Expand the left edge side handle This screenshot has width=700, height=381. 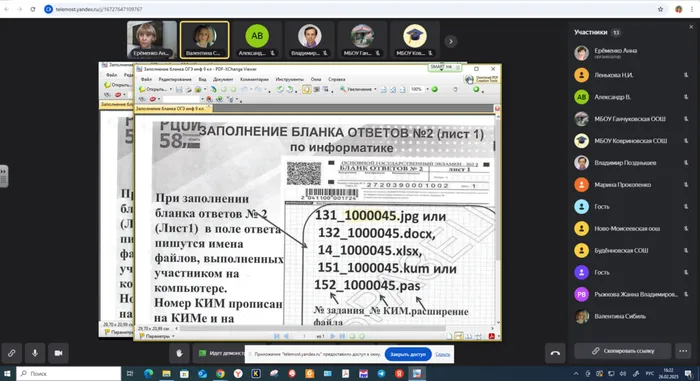[x=4, y=176]
